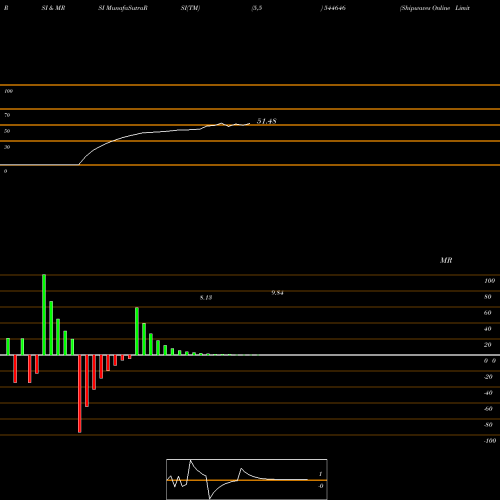500x500 pixels.
Task: Click the 51.48 RSI value label
Action: point(266,121)
